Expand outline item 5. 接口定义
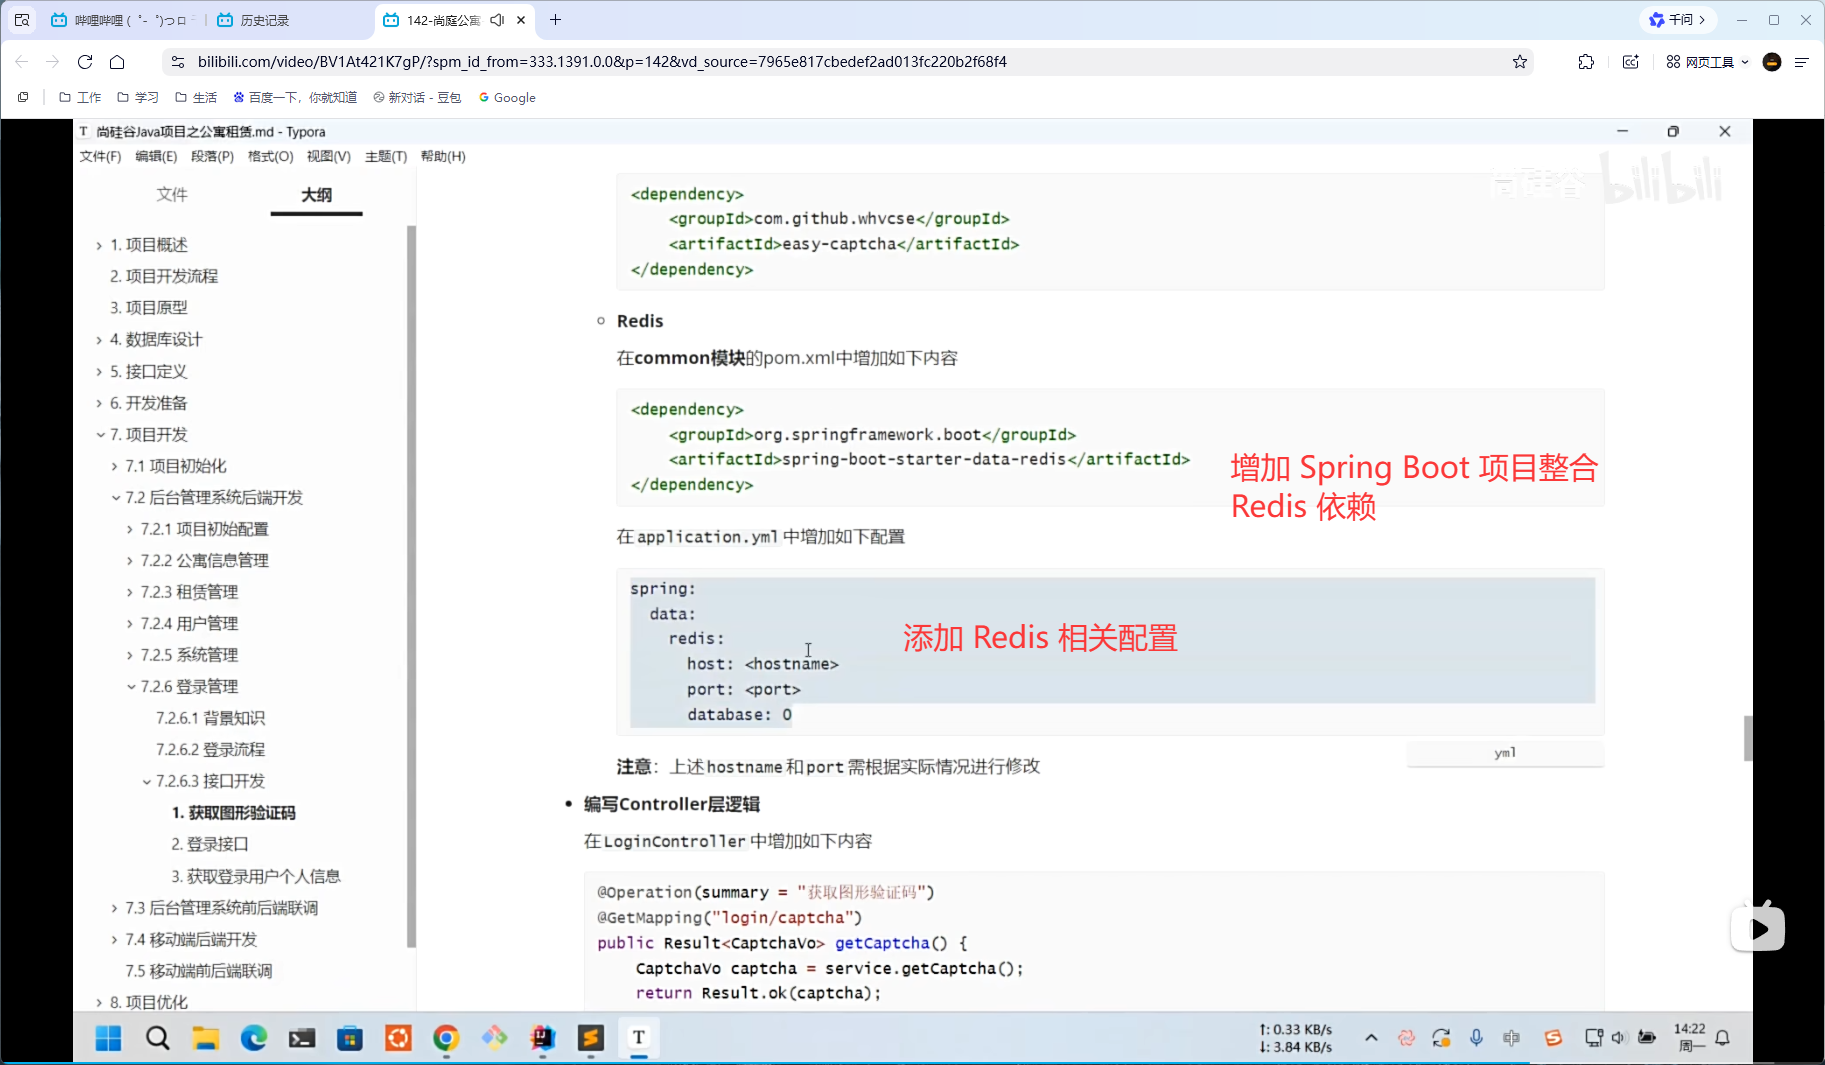Screen dimensions: 1825x1065 pyautogui.click(x=99, y=372)
